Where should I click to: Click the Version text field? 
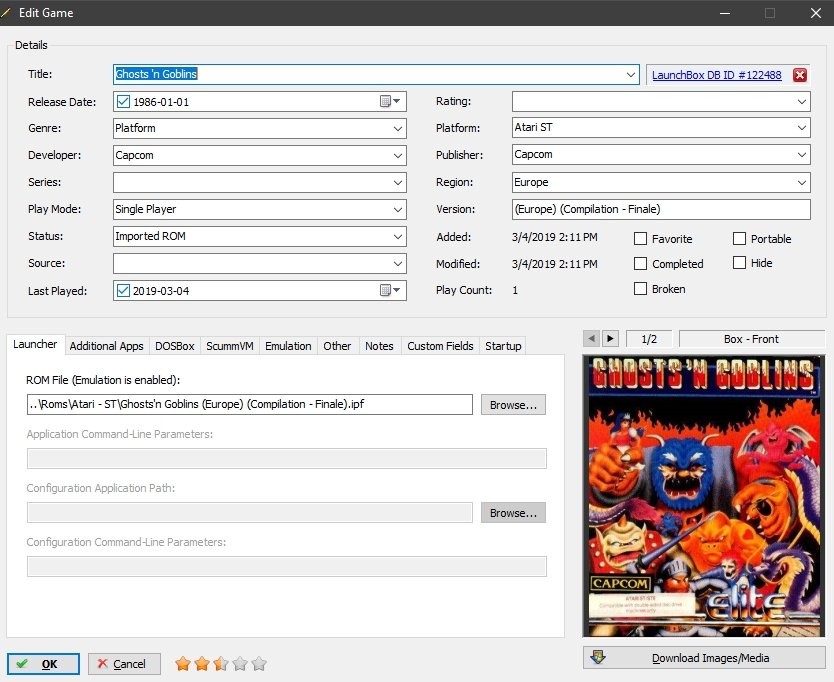coord(661,209)
